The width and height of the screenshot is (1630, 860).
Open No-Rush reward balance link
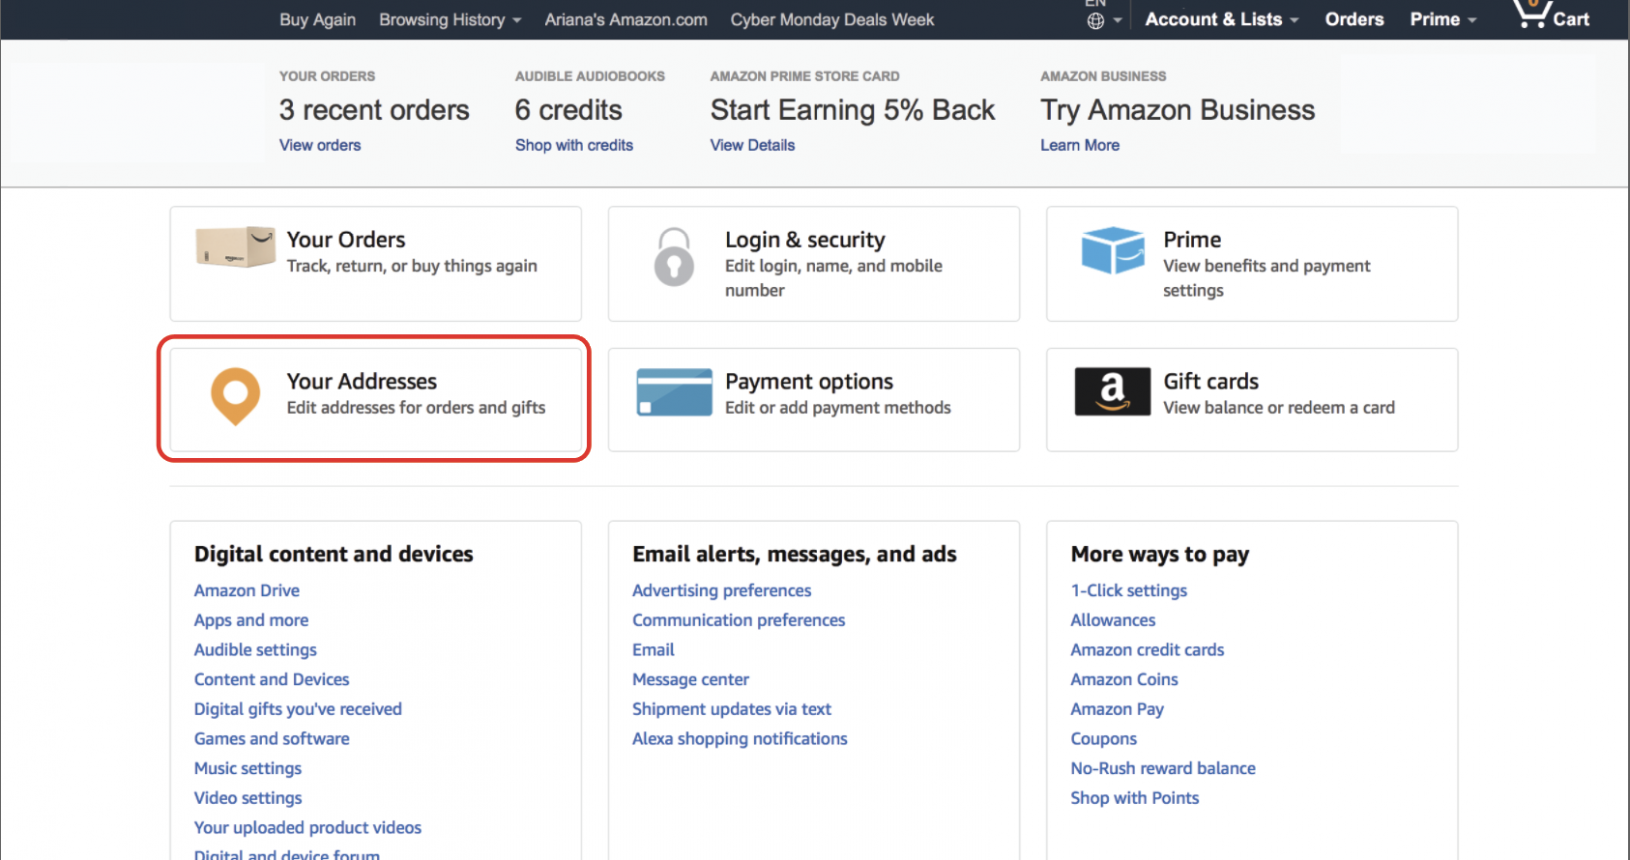pos(1163,769)
